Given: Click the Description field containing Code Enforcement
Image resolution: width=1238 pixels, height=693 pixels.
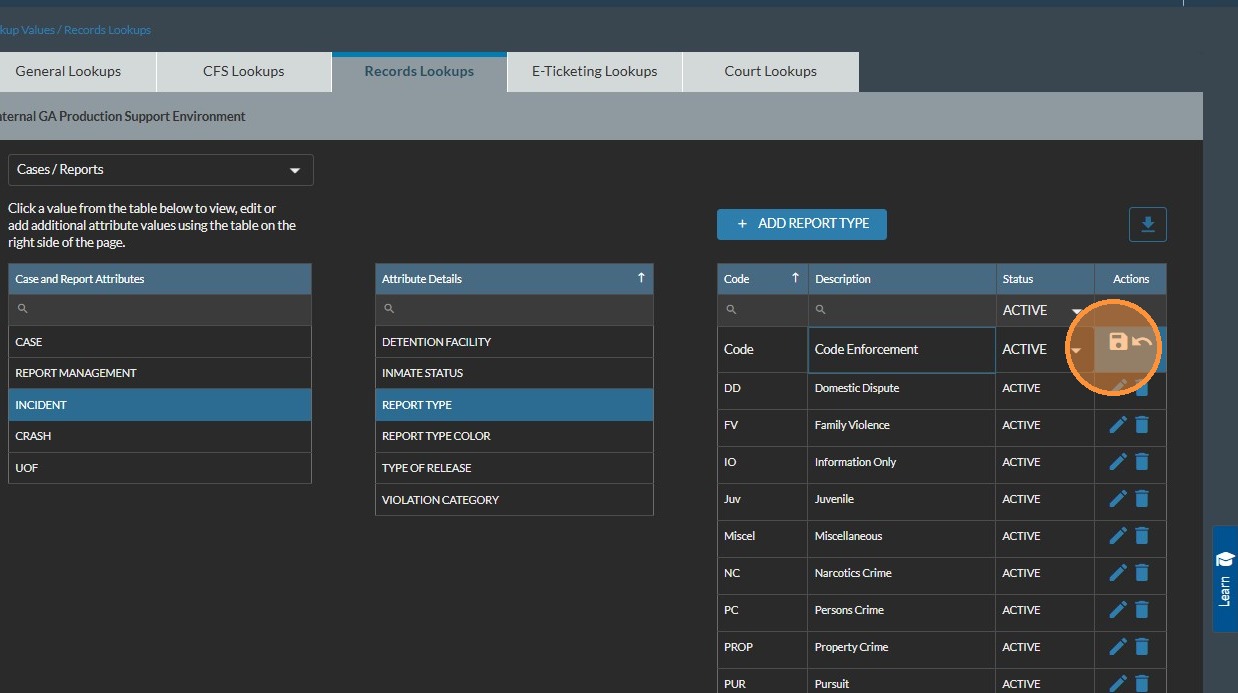Looking at the screenshot, I should [900, 350].
